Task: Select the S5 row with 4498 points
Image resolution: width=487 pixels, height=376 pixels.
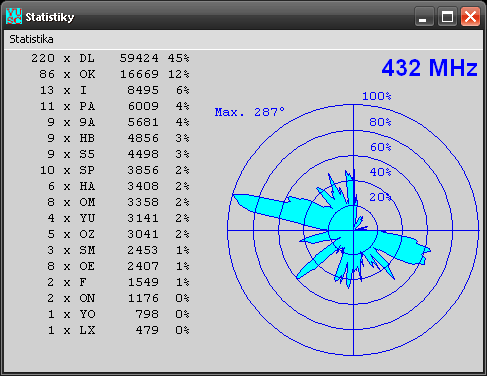Action: (118, 154)
